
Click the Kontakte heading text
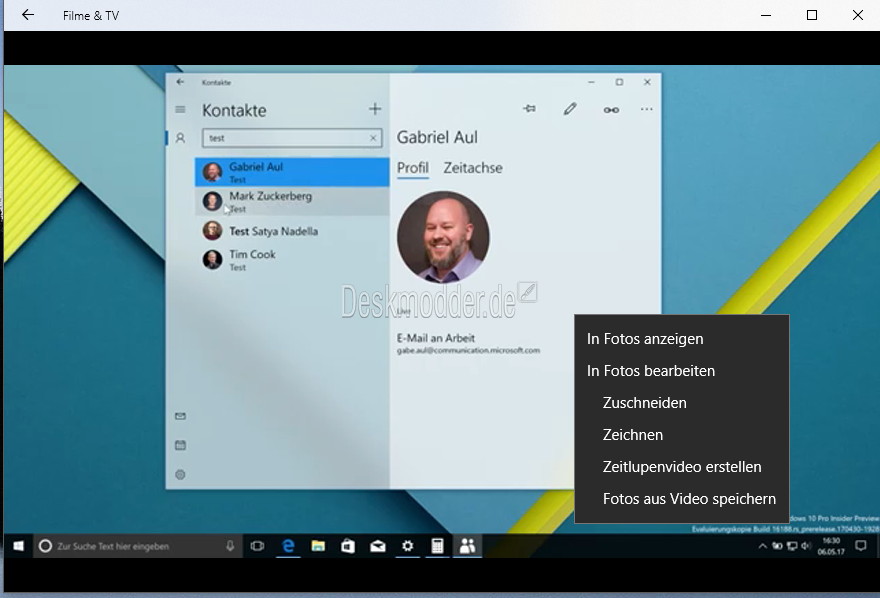(234, 111)
